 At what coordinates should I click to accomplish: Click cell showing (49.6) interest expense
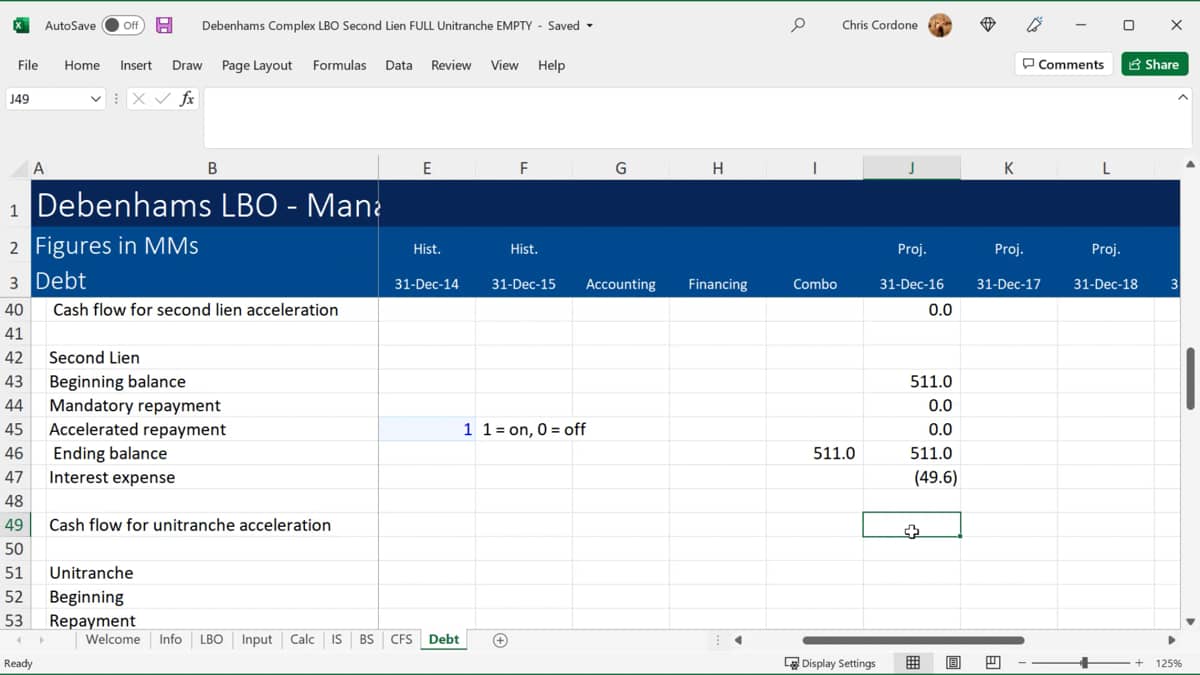point(911,477)
